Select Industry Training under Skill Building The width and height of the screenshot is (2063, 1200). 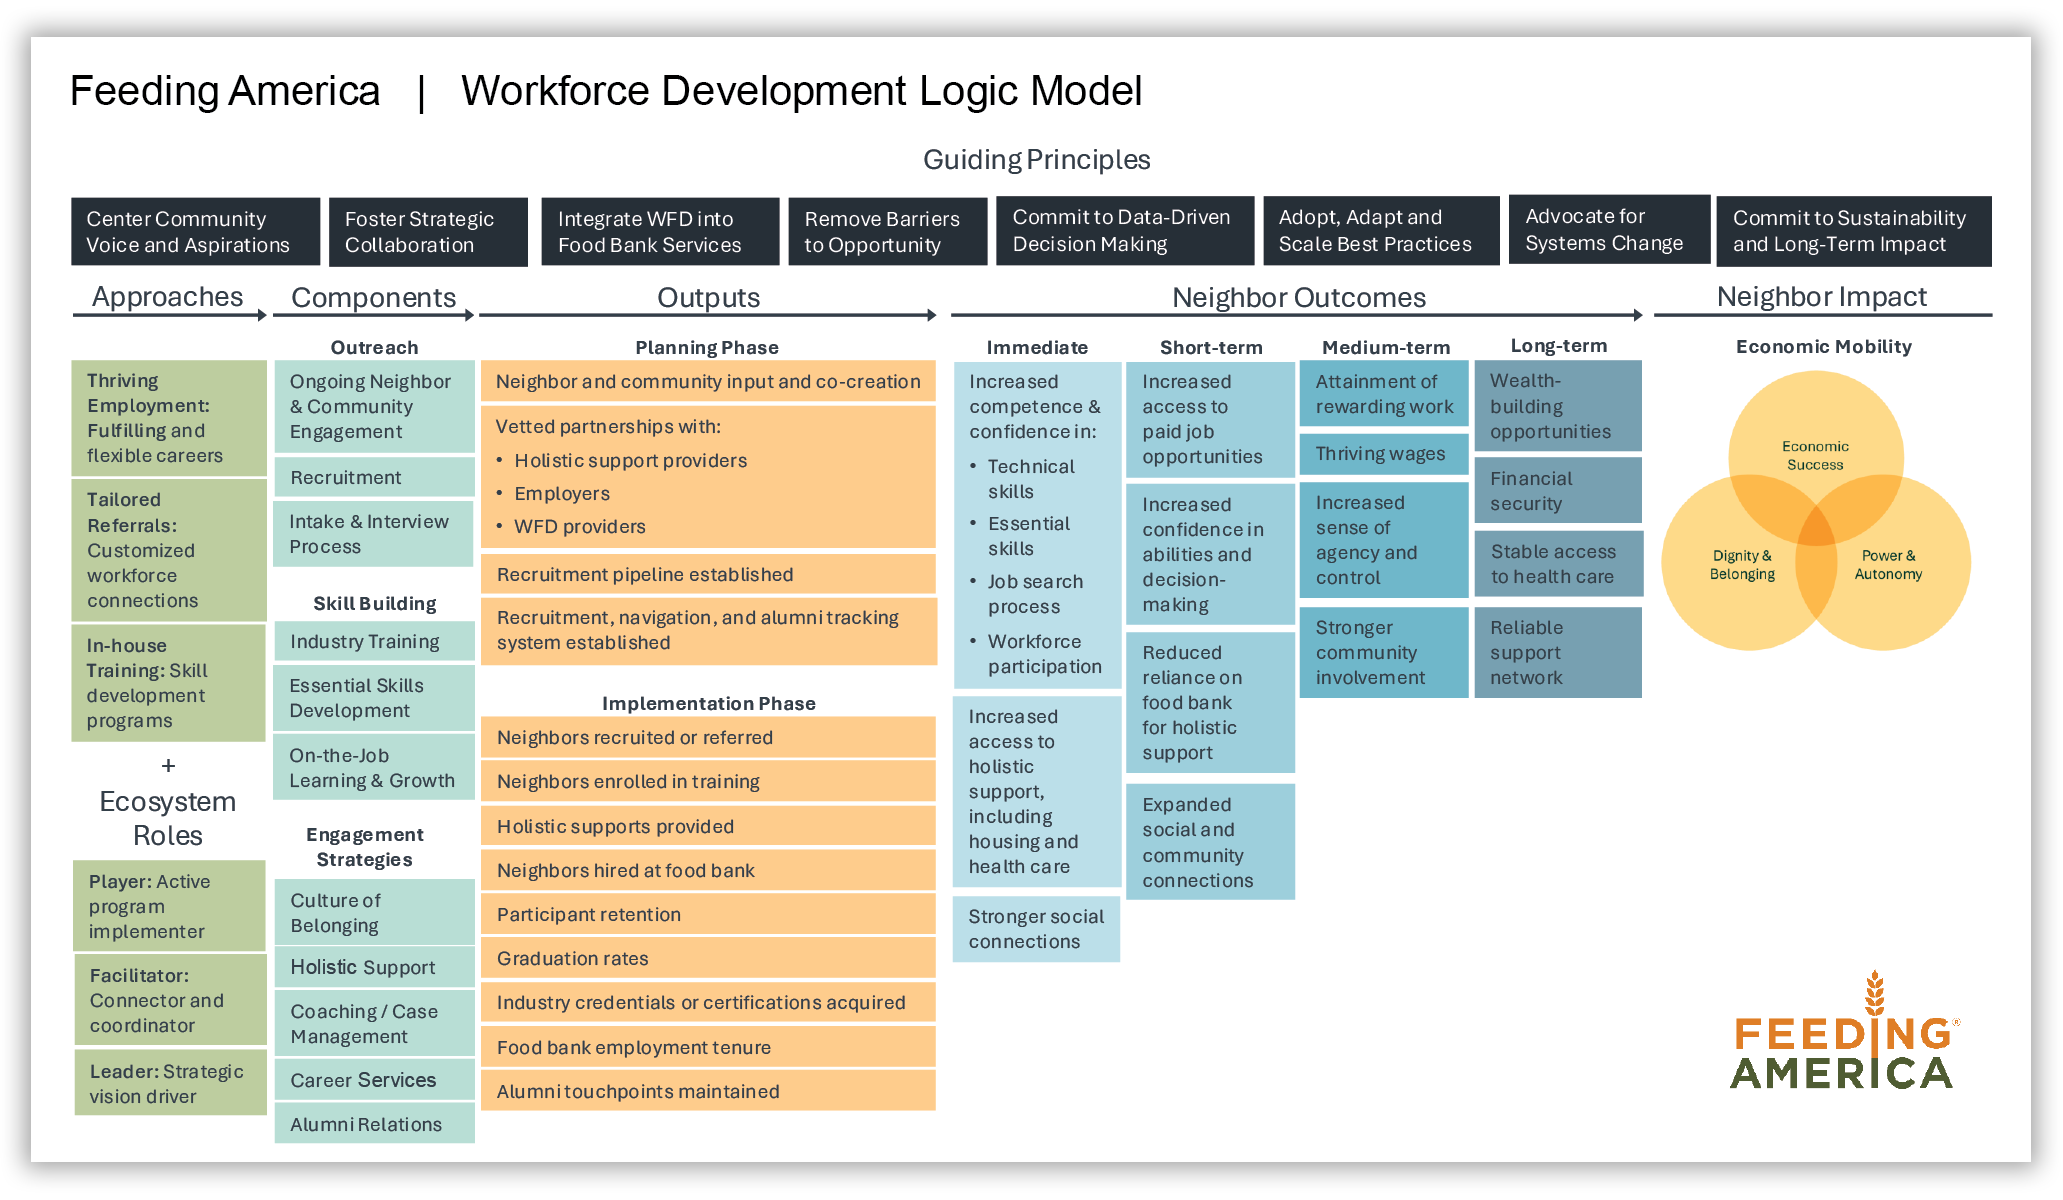(374, 642)
